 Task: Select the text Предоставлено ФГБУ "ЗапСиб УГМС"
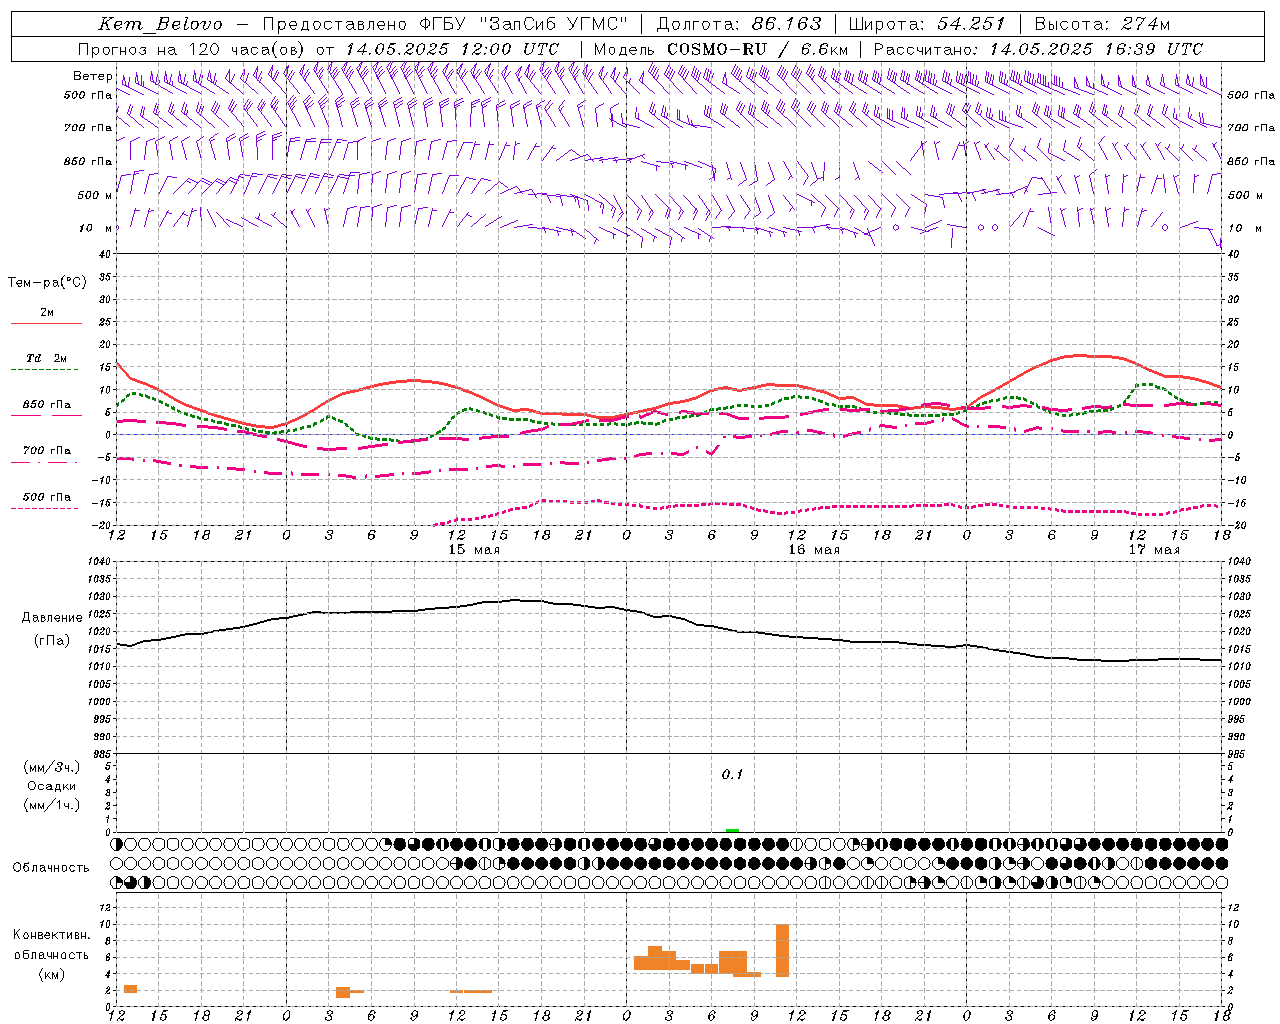click(x=445, y=24)
